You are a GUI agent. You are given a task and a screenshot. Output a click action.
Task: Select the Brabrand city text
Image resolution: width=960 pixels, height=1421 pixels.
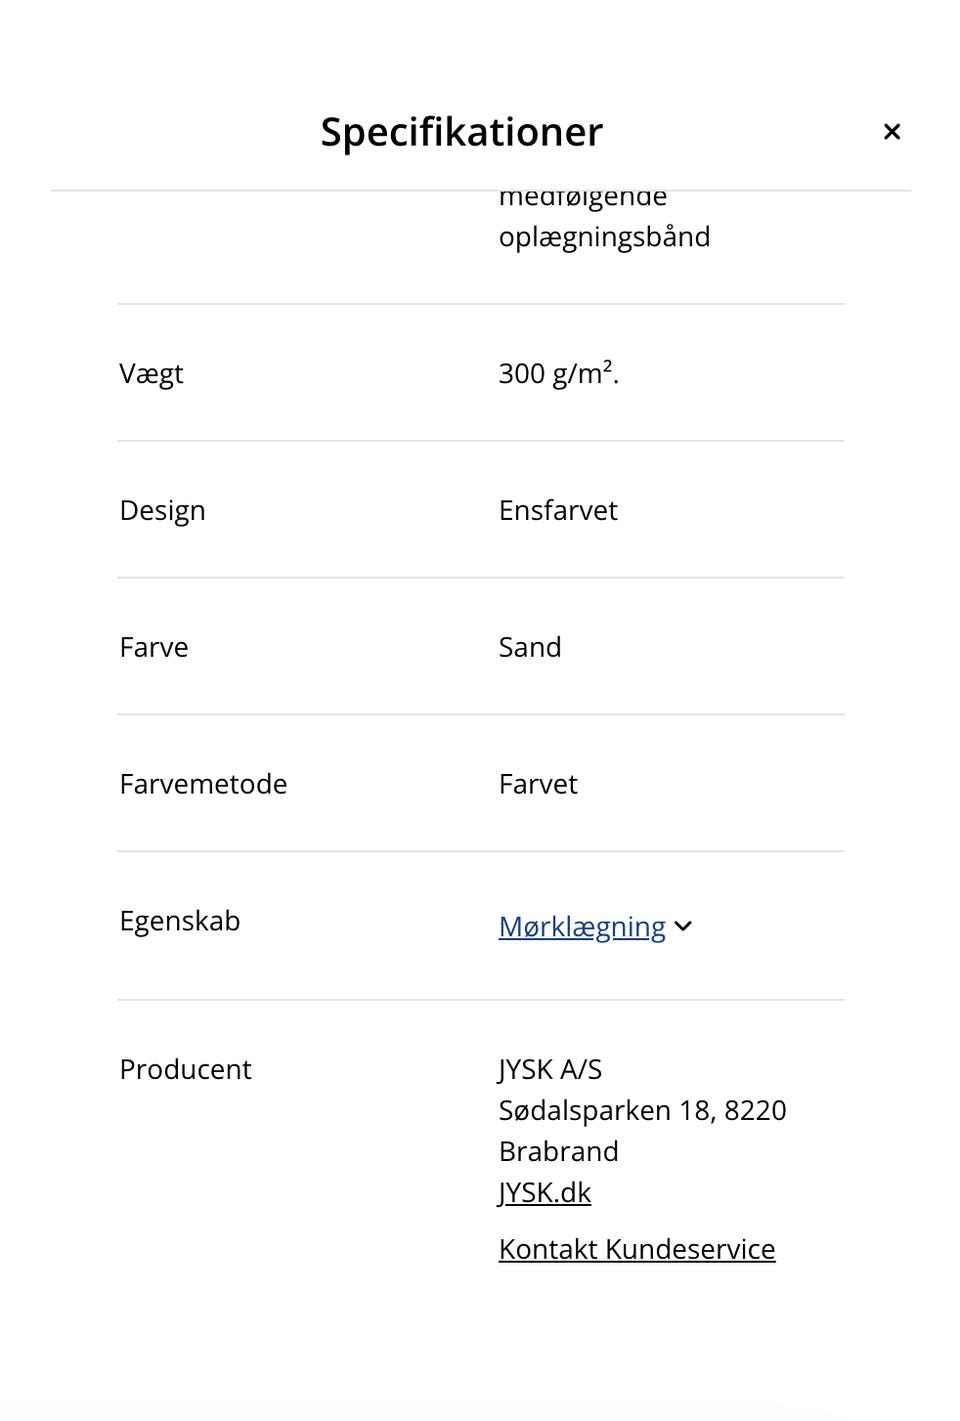coord(559,1151)
